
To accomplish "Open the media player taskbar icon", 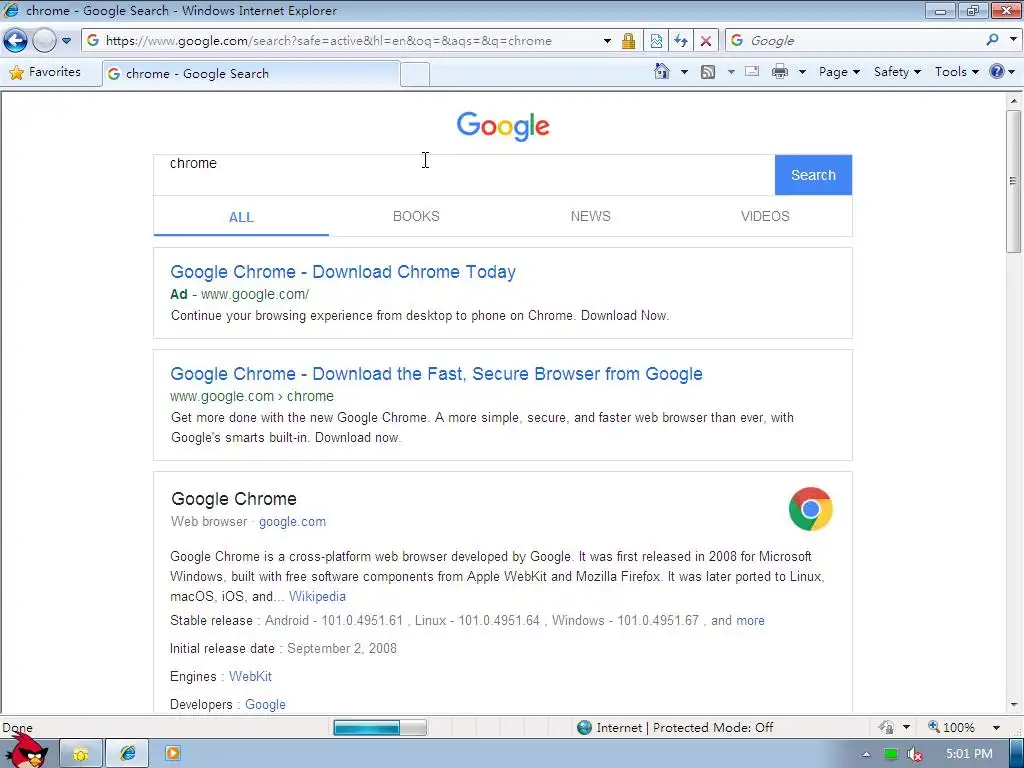I will 172,754.
